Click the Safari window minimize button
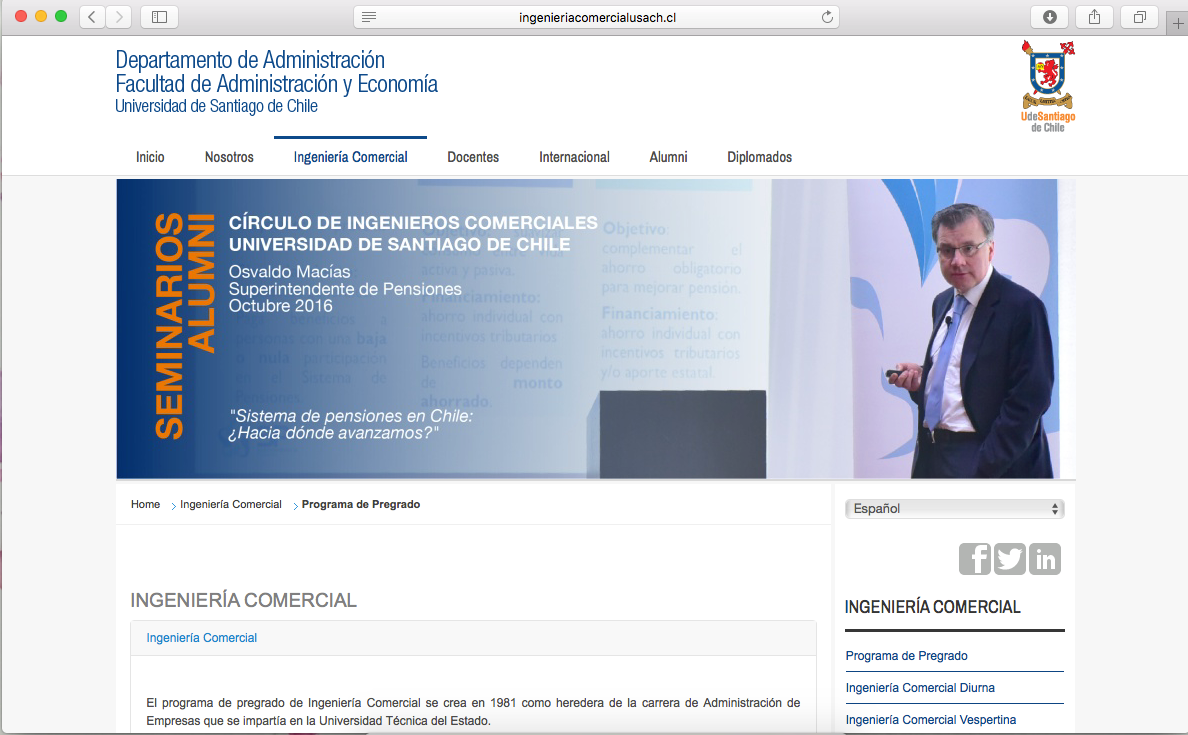Viewport: 1188px width, 735px height. (x=41, y=16)
